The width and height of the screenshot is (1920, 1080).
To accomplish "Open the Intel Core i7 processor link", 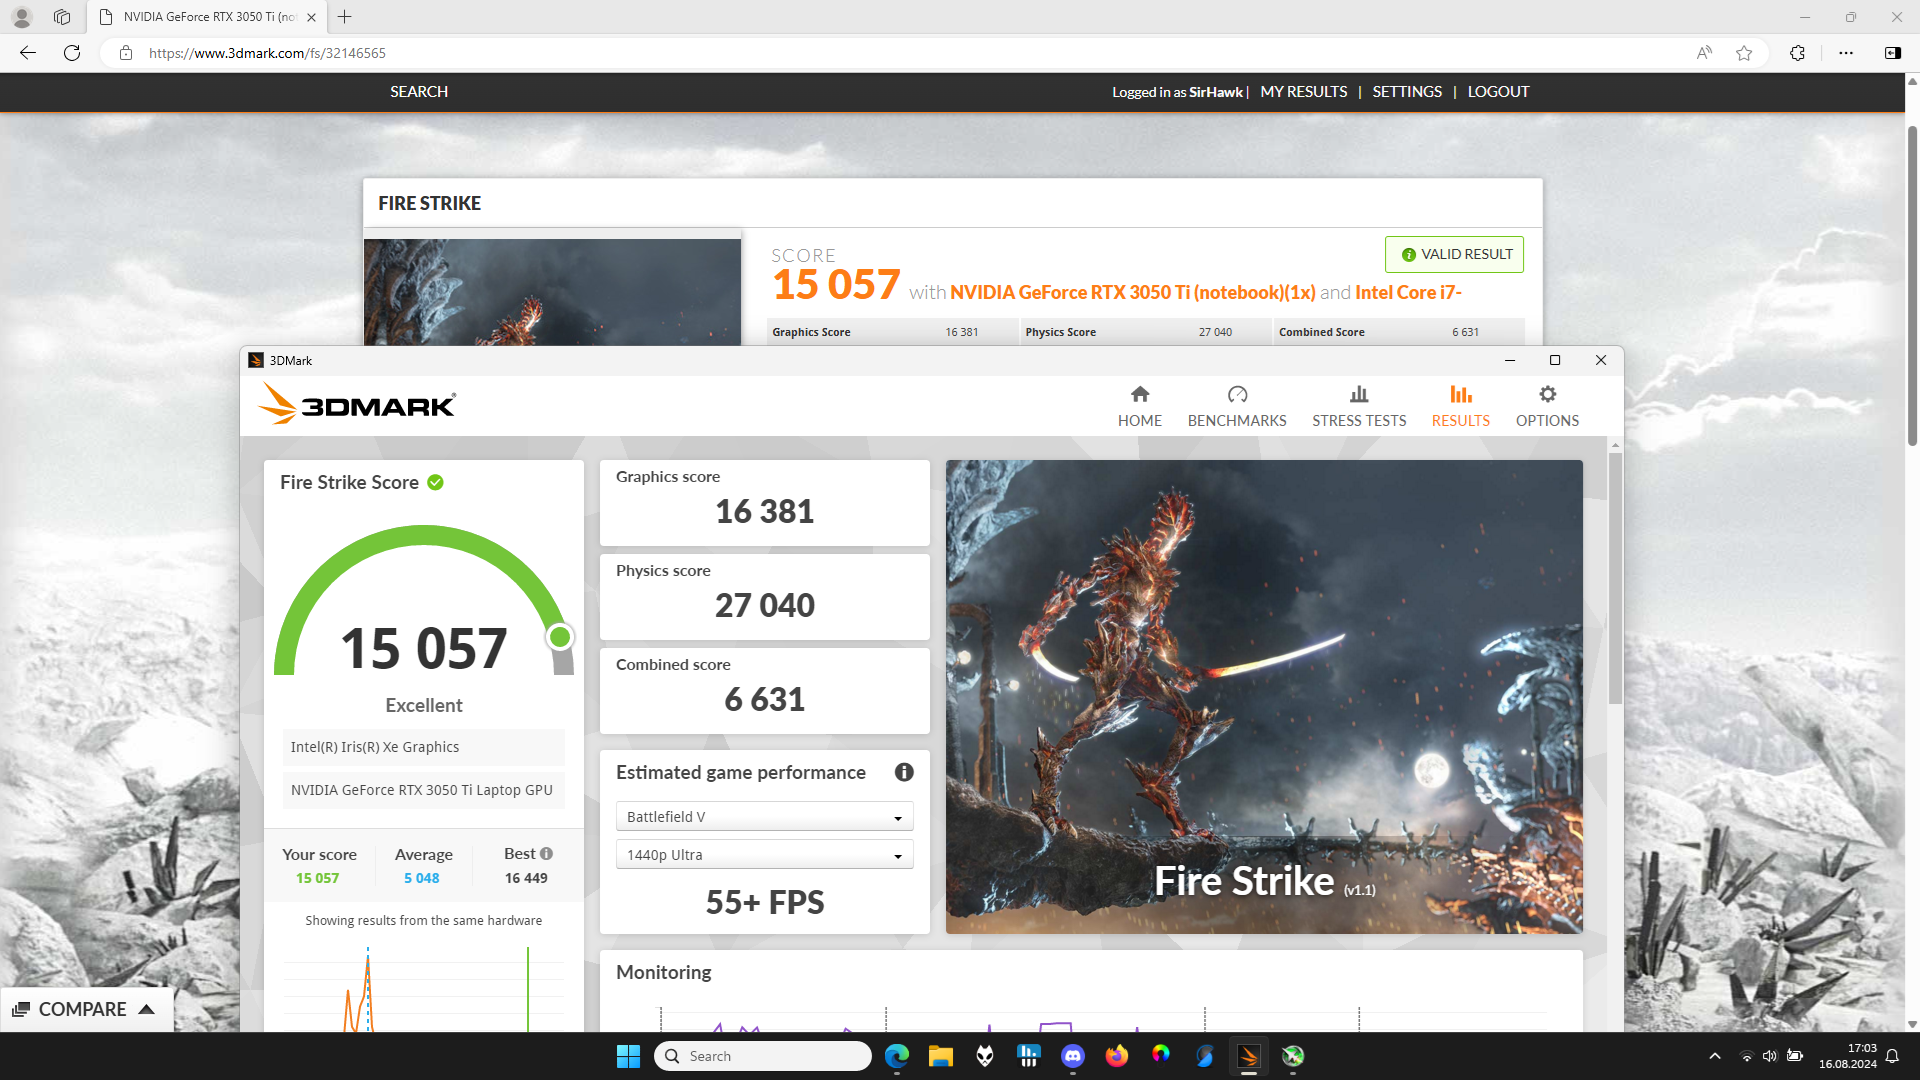I will (1408, 292).
